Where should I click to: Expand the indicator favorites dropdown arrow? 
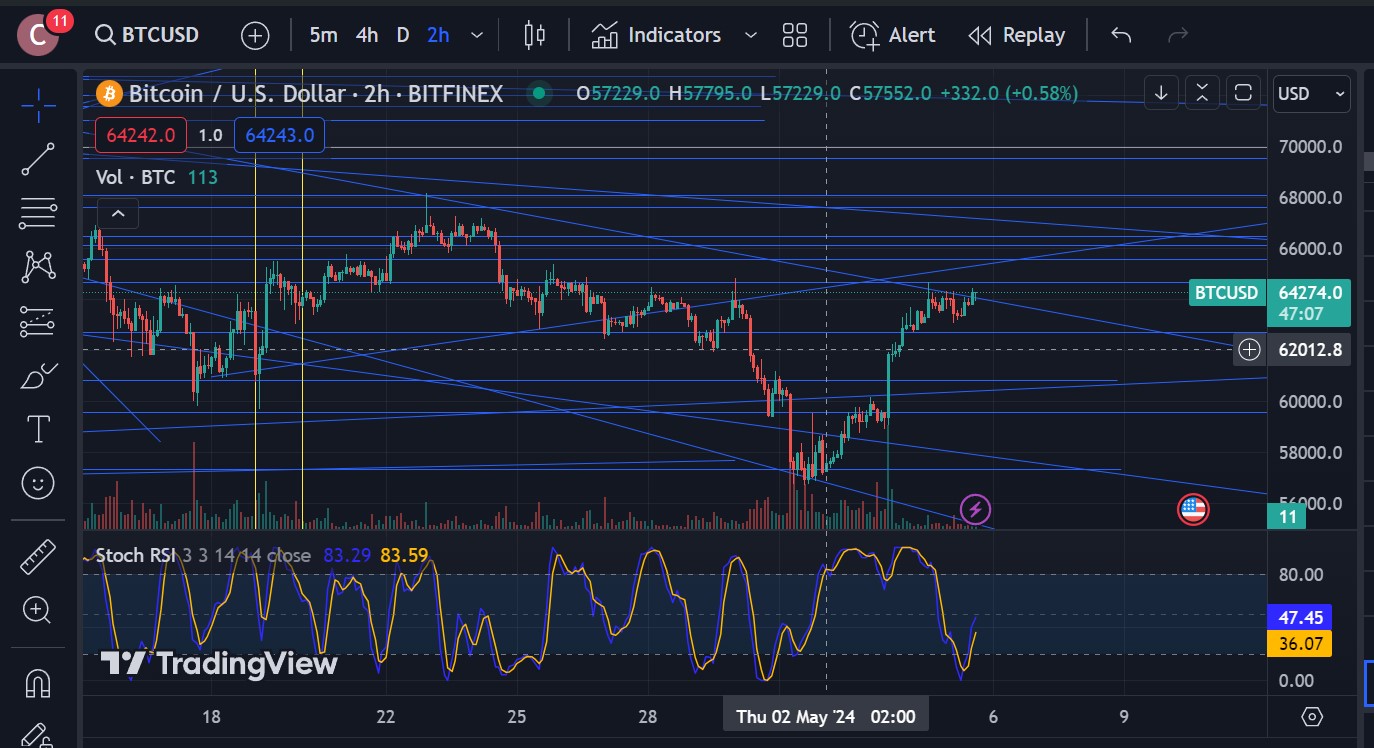pyautogui.click(x=751, y=35)
